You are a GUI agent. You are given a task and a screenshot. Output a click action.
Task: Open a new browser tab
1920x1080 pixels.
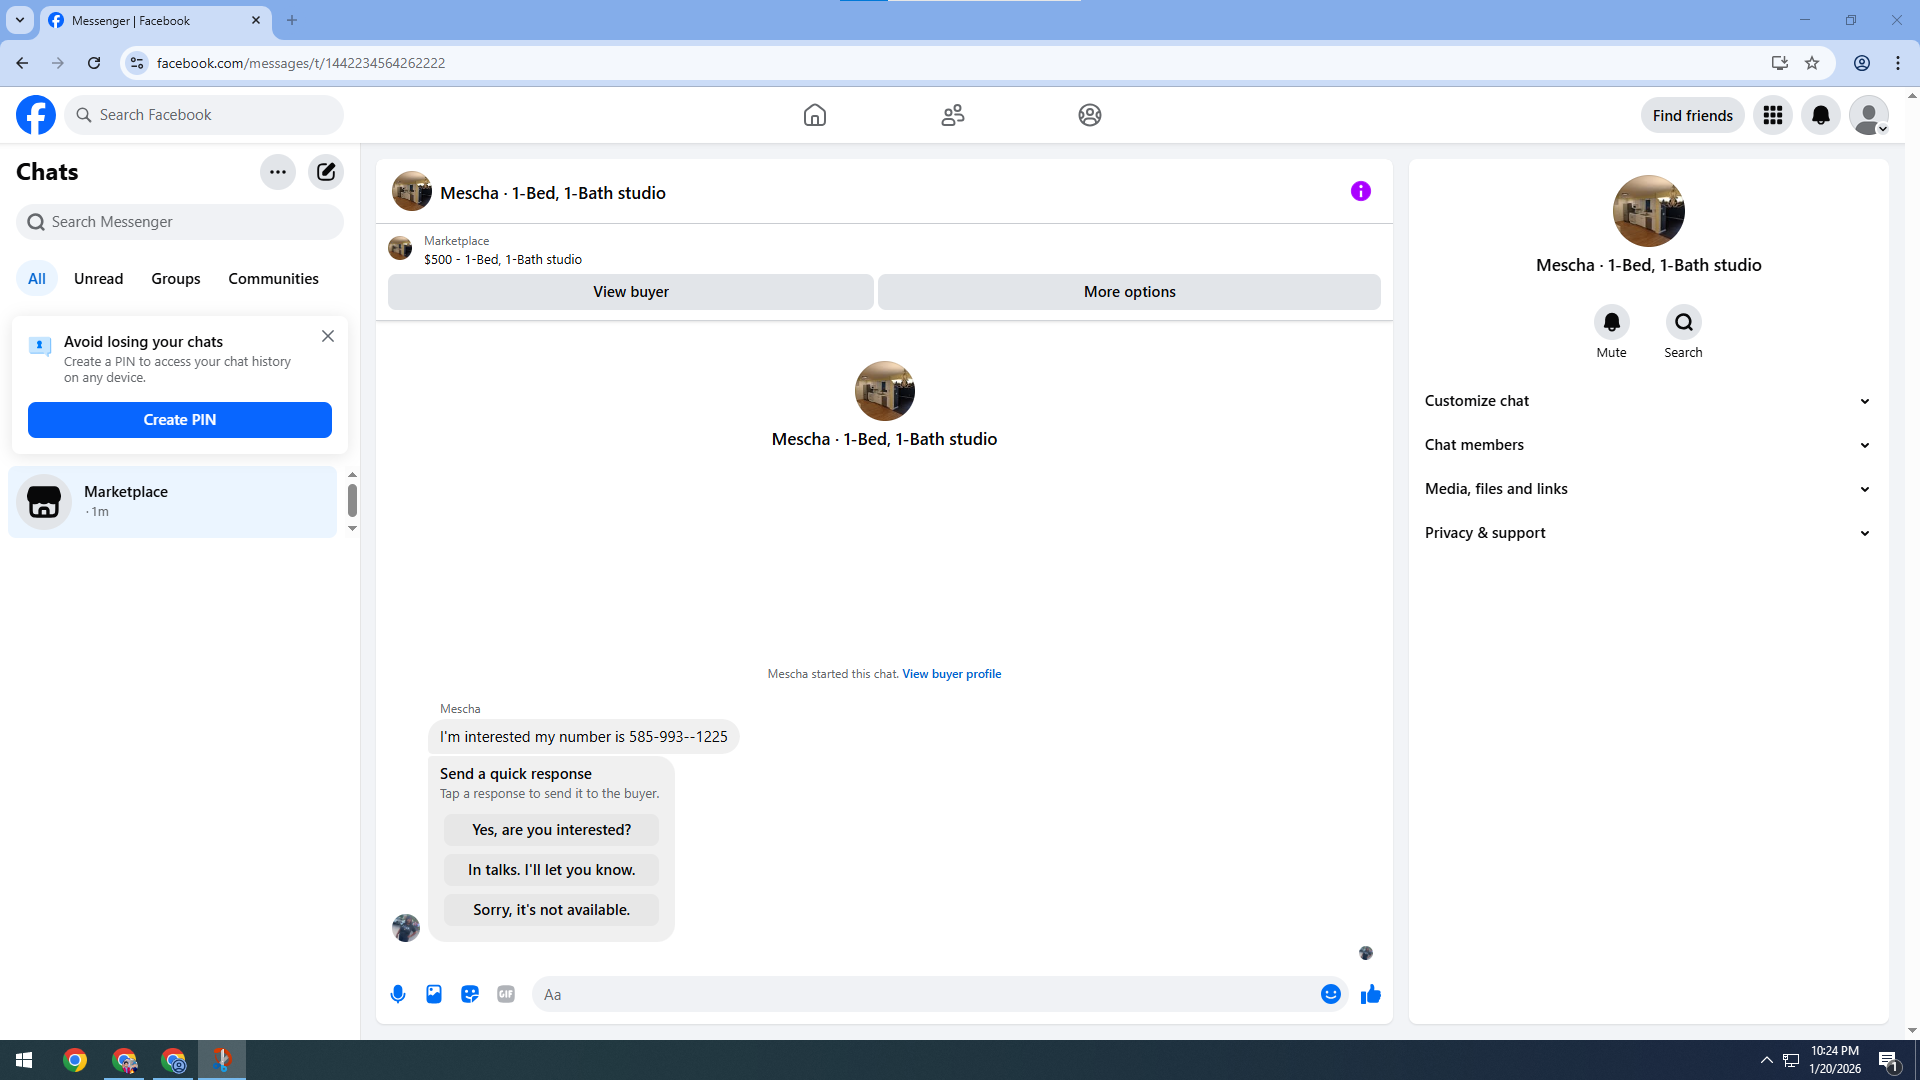pyautogui.click(x=292, y=20)
